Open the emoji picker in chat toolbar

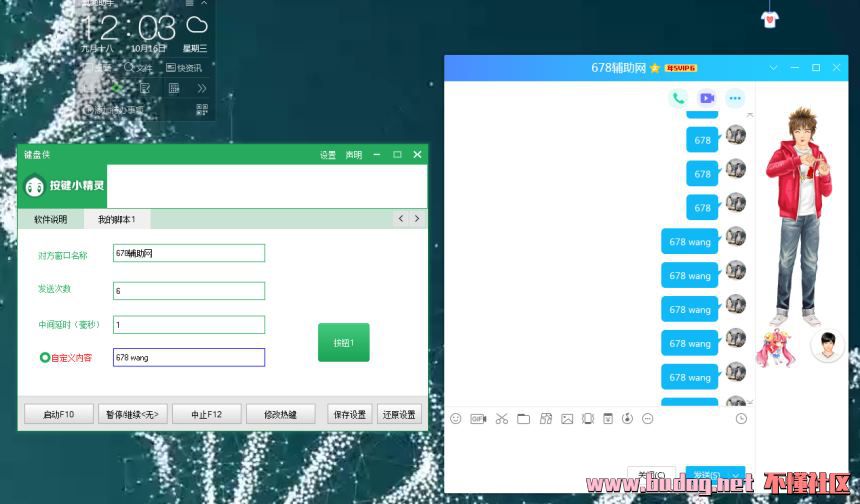click(x=456, y=419)
